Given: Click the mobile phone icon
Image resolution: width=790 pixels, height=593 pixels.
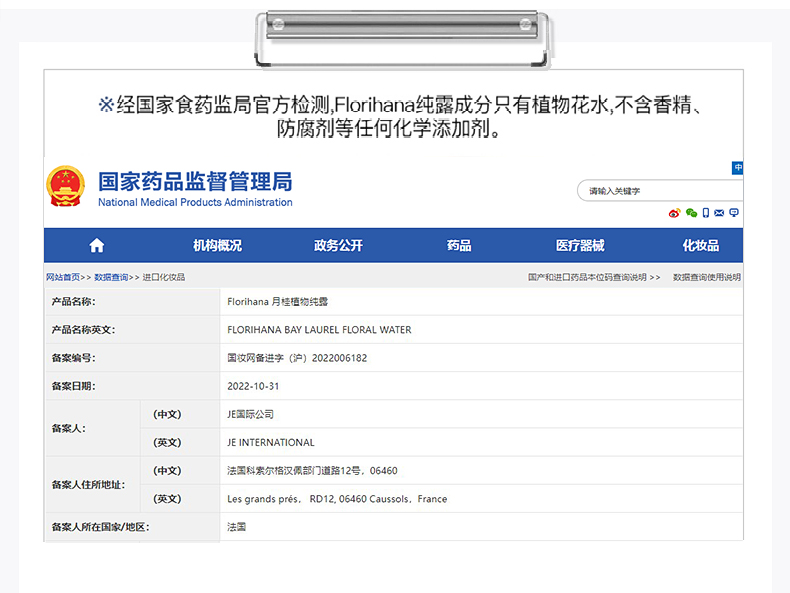Looking at the screenshot, I should click(706, 213).
